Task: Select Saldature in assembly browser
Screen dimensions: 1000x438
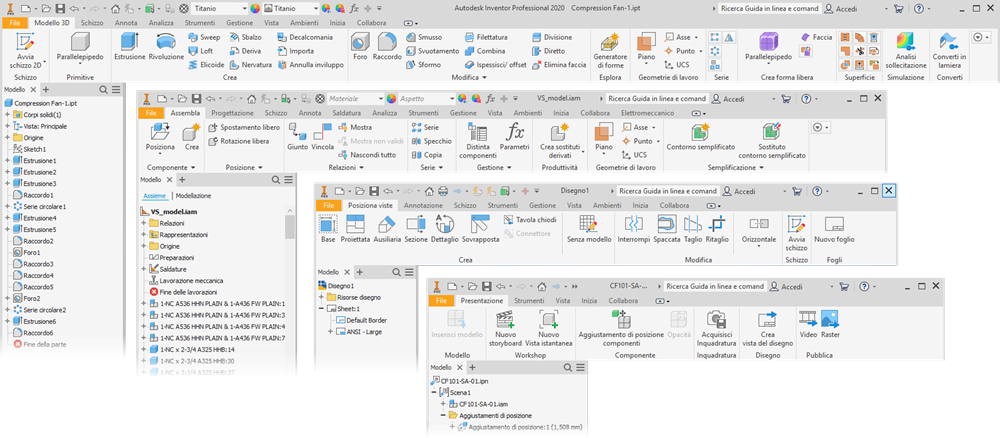Action: [x=168, y=269]
